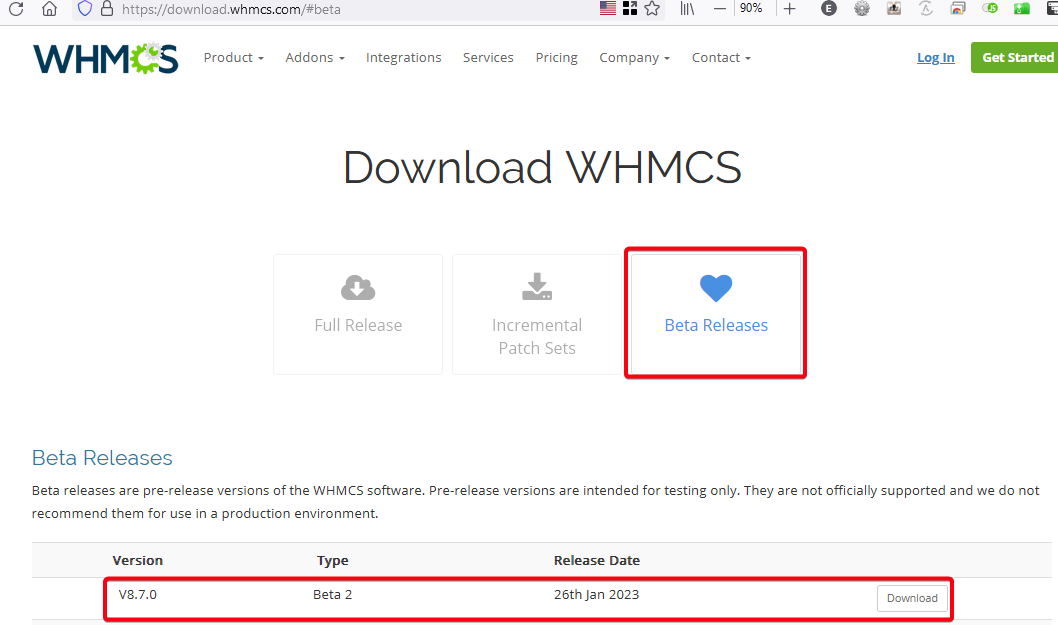
Task: Reset zoom level showing 90%
Action: click(751, 8)
